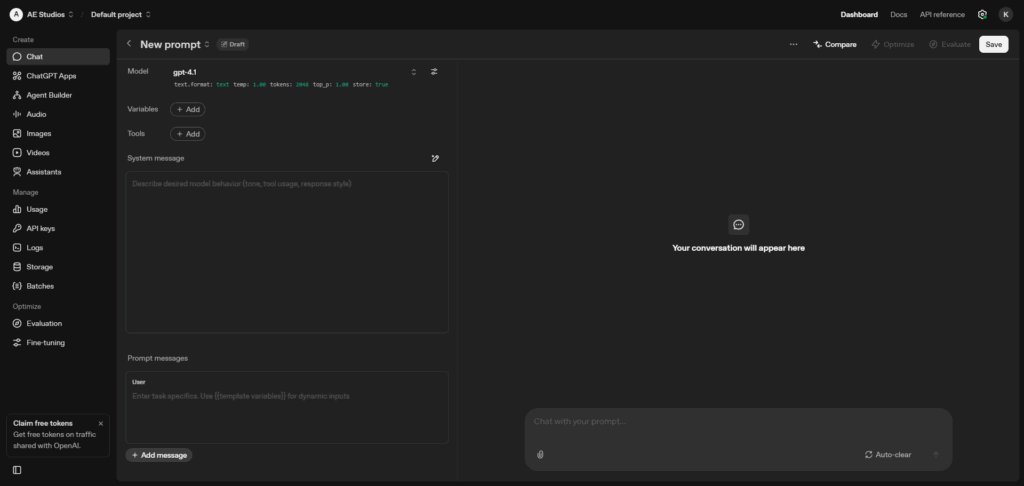Click the Images picture icon

[17, 133]
